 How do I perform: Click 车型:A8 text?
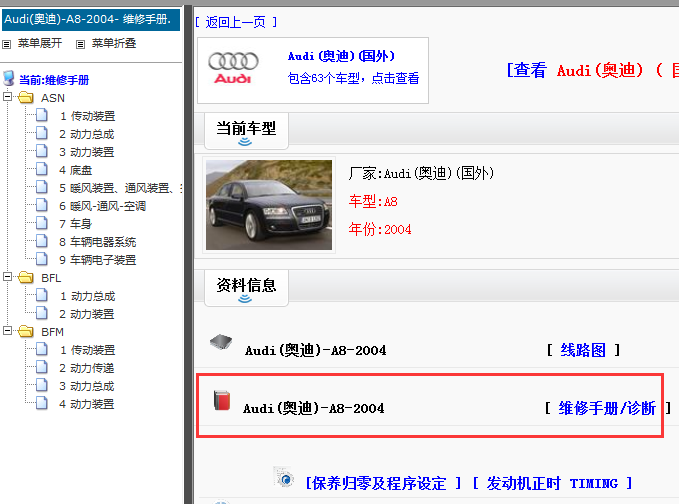[x=373, y=202]
